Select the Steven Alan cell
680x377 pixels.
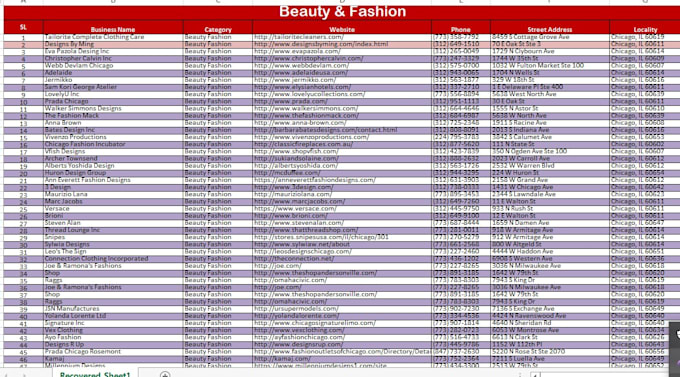point(113,223)
